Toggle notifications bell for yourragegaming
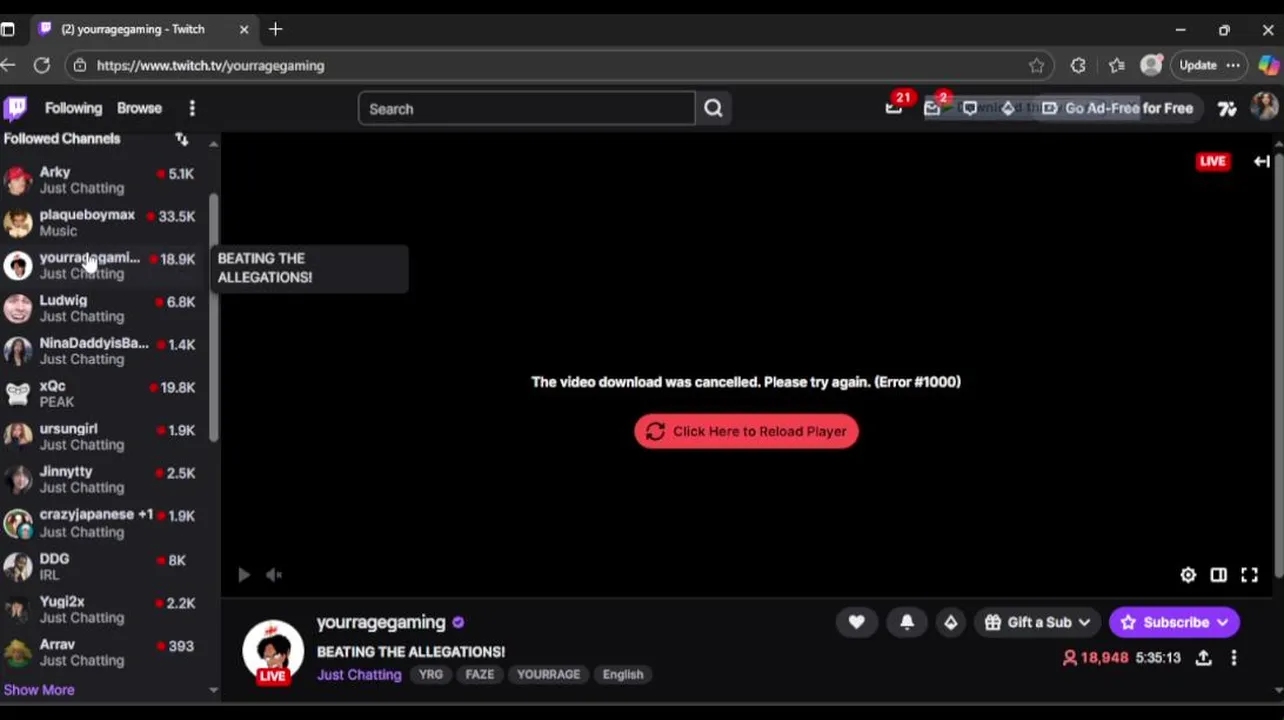 tap(907, 622)
